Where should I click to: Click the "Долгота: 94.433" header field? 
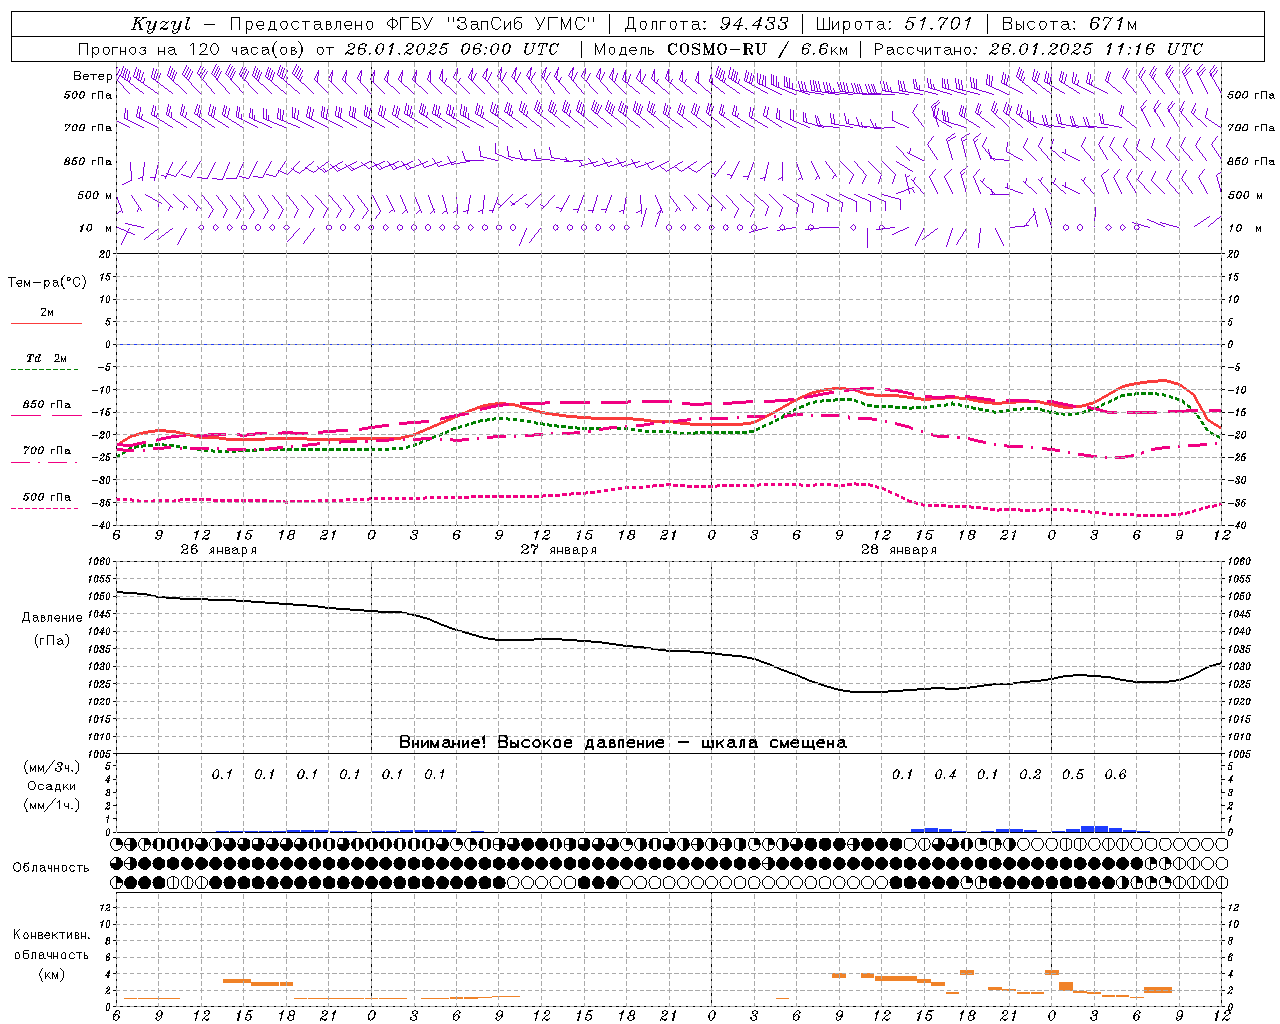tap(707, 24)
